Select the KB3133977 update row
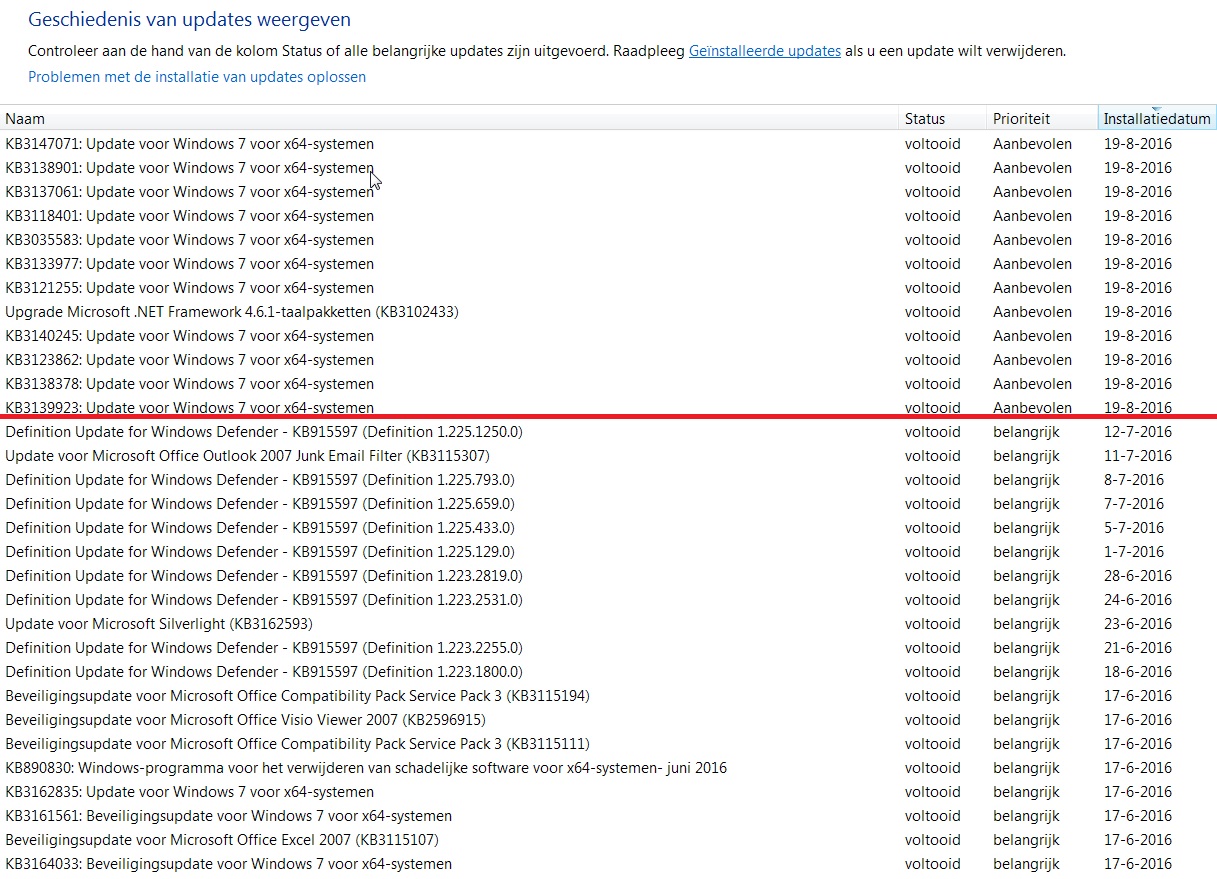The height and width of the screenshot is (879, 1217). (608, 264)
